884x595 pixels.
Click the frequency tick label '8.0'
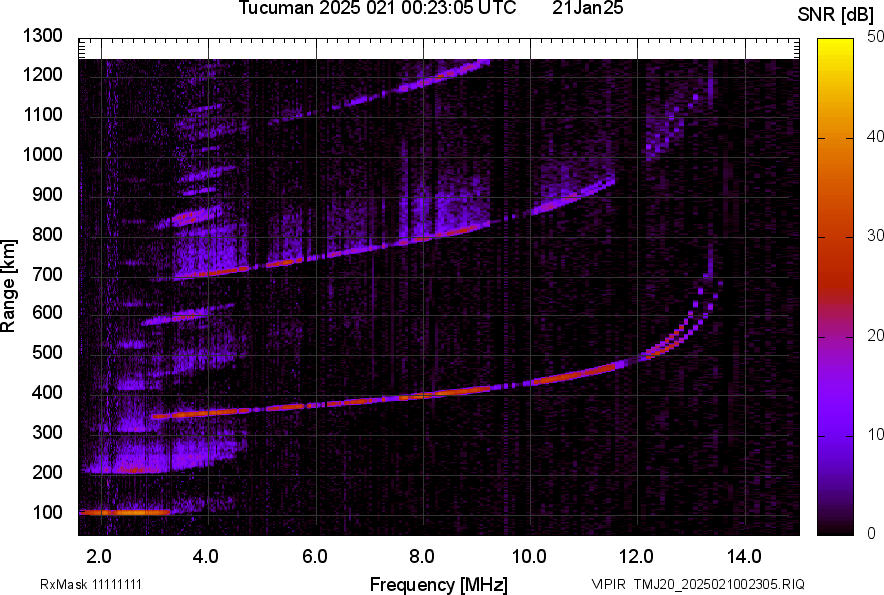[x=422, y=557]
